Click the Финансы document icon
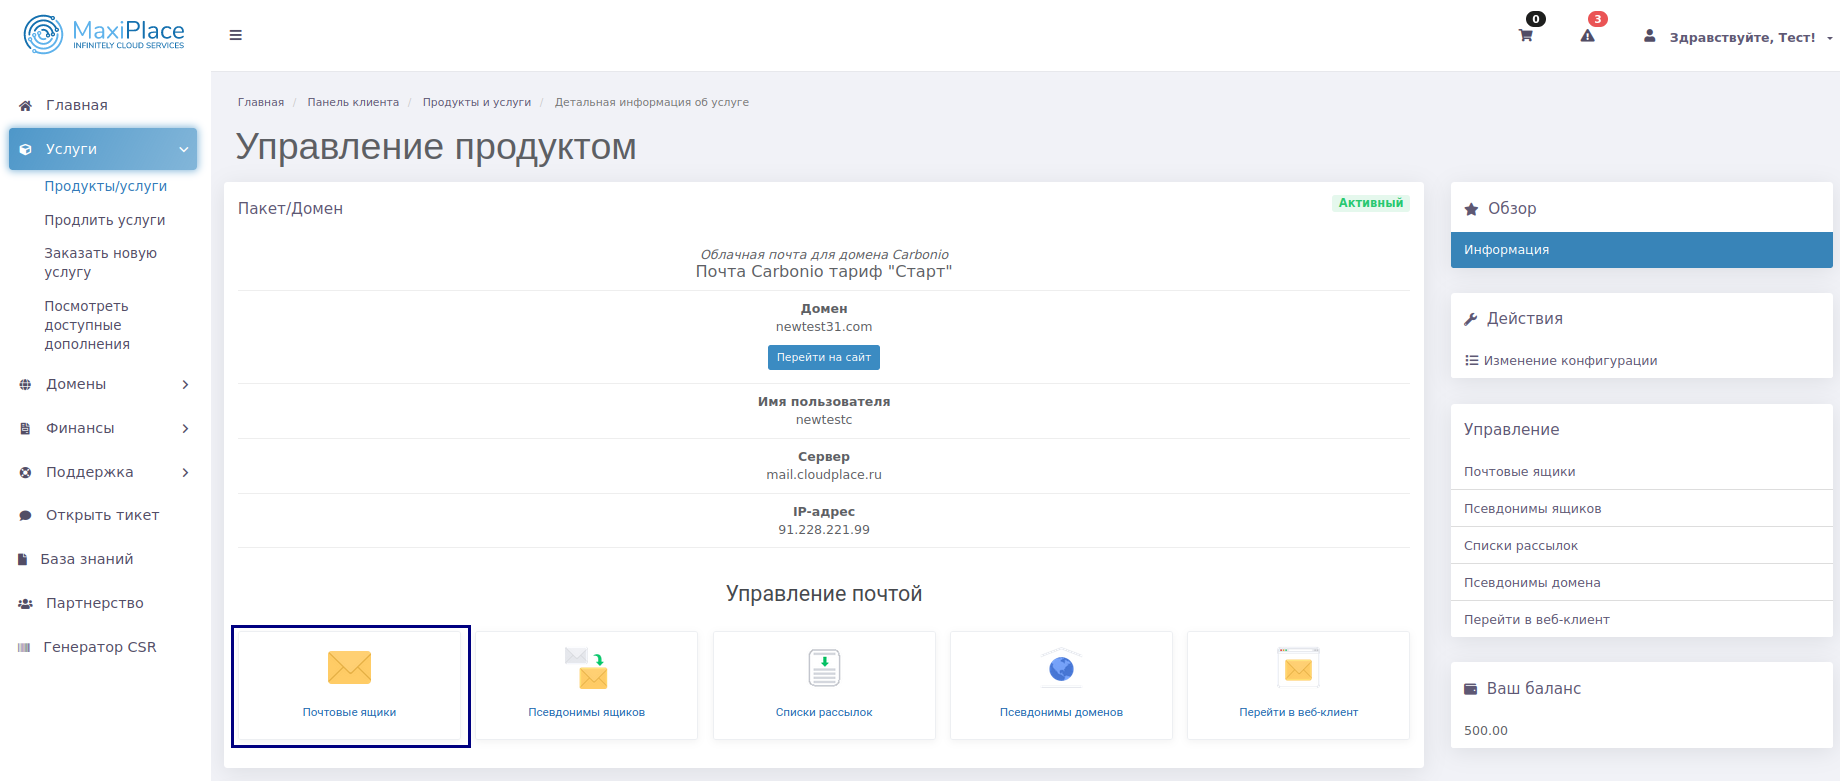 (x=25, y=428)
